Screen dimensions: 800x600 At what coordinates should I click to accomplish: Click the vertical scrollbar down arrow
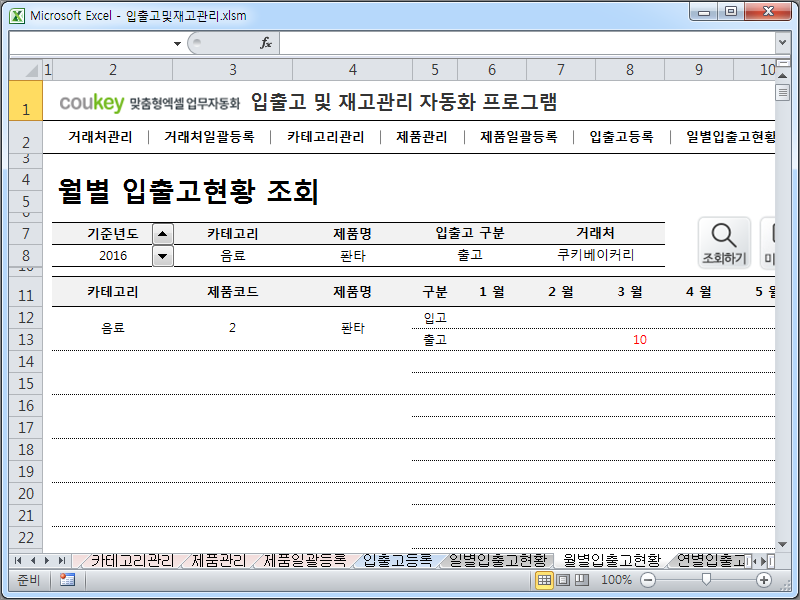(x=782, y=545)
